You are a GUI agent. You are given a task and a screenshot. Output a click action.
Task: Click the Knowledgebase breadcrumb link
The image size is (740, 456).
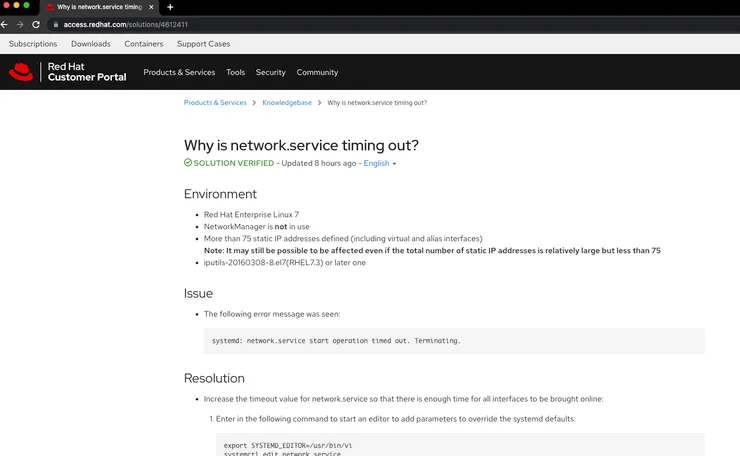[287, 103]
